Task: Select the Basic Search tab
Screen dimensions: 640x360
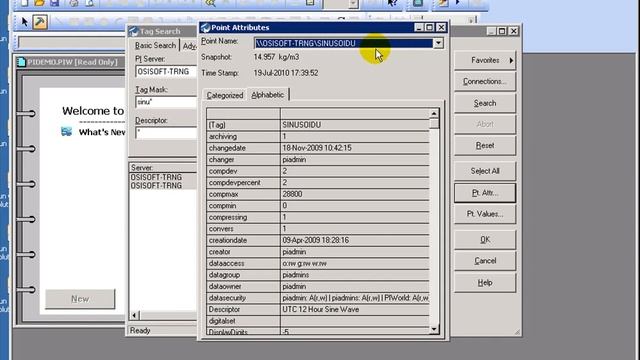Action: pos(155,45)
